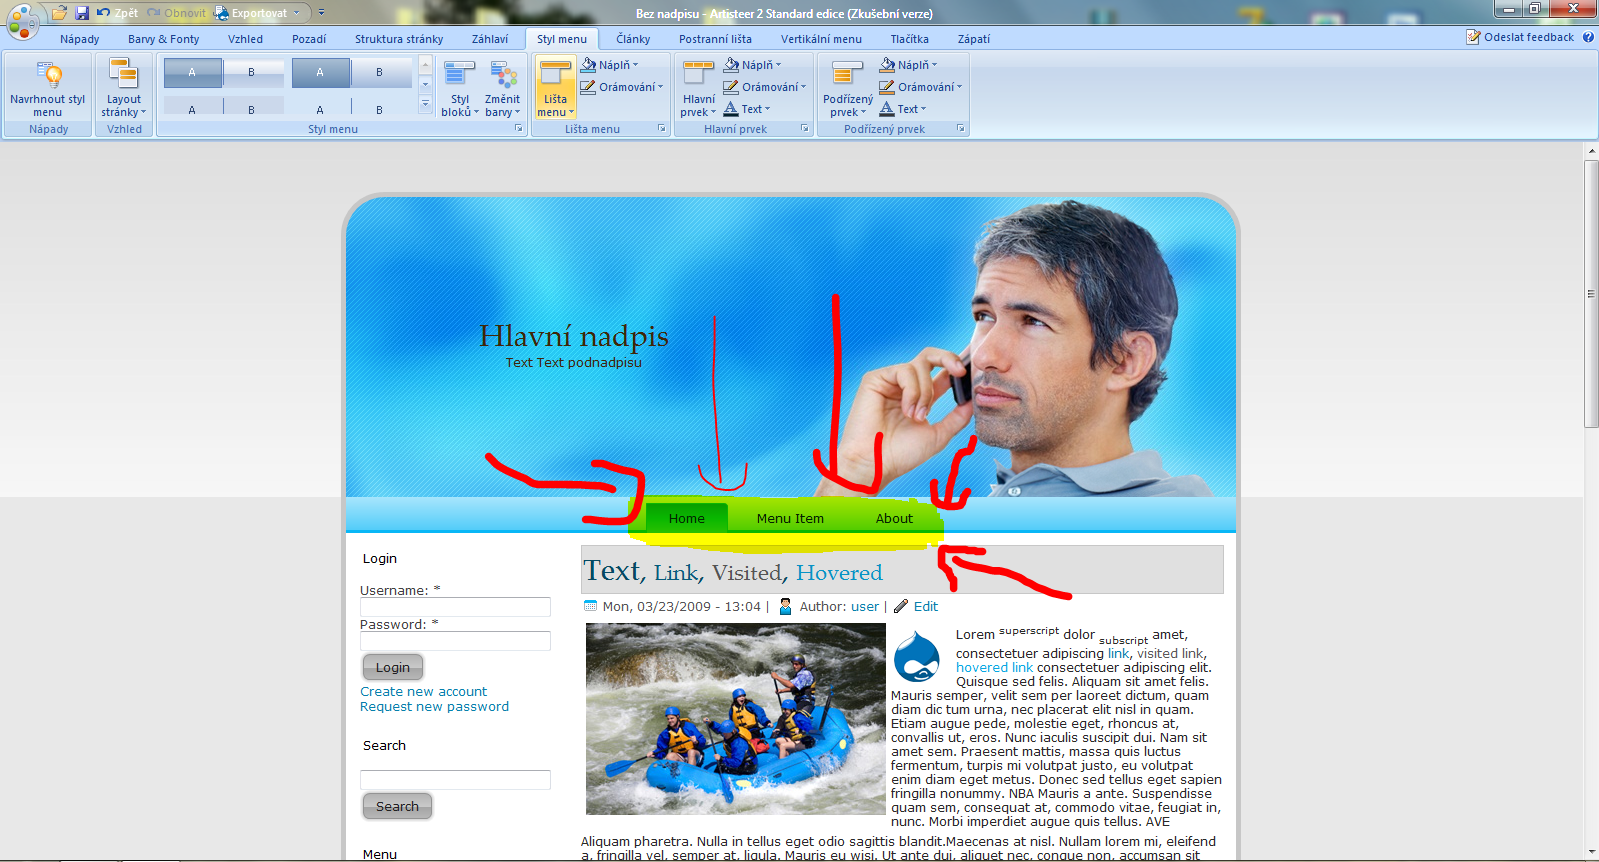Screen dimensions: 1599x862
Task: Click the sidebar search text field
Action: coord(455,780)
